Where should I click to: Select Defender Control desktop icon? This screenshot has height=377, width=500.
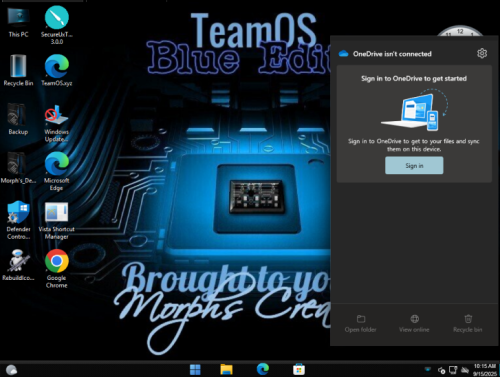(x=18, y=220)
